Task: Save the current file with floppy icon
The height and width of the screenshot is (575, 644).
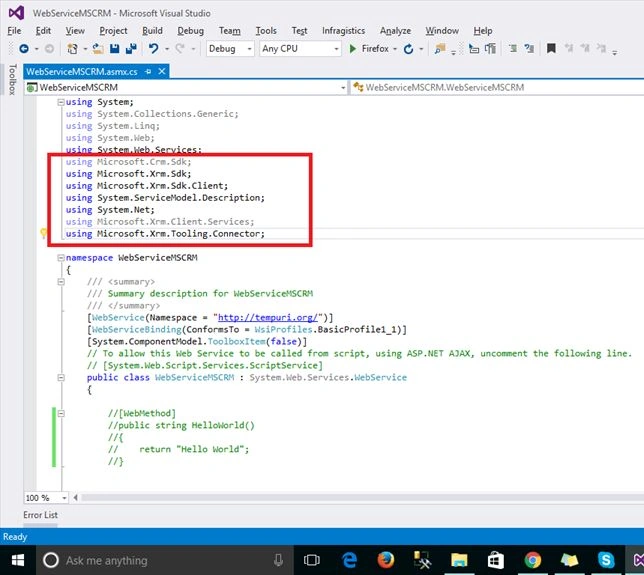Action: pos(115,49)
